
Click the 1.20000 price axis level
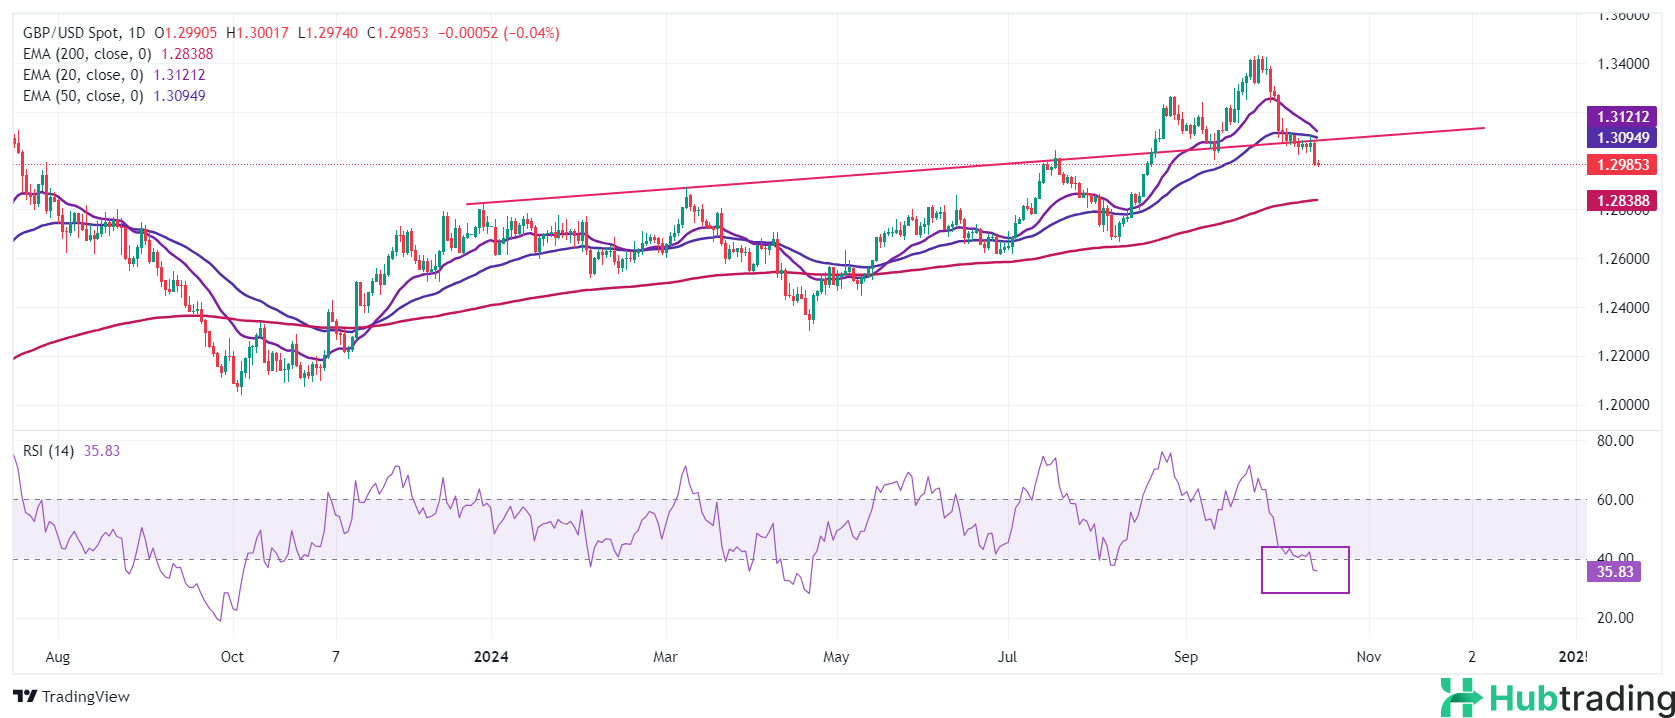1622,405
